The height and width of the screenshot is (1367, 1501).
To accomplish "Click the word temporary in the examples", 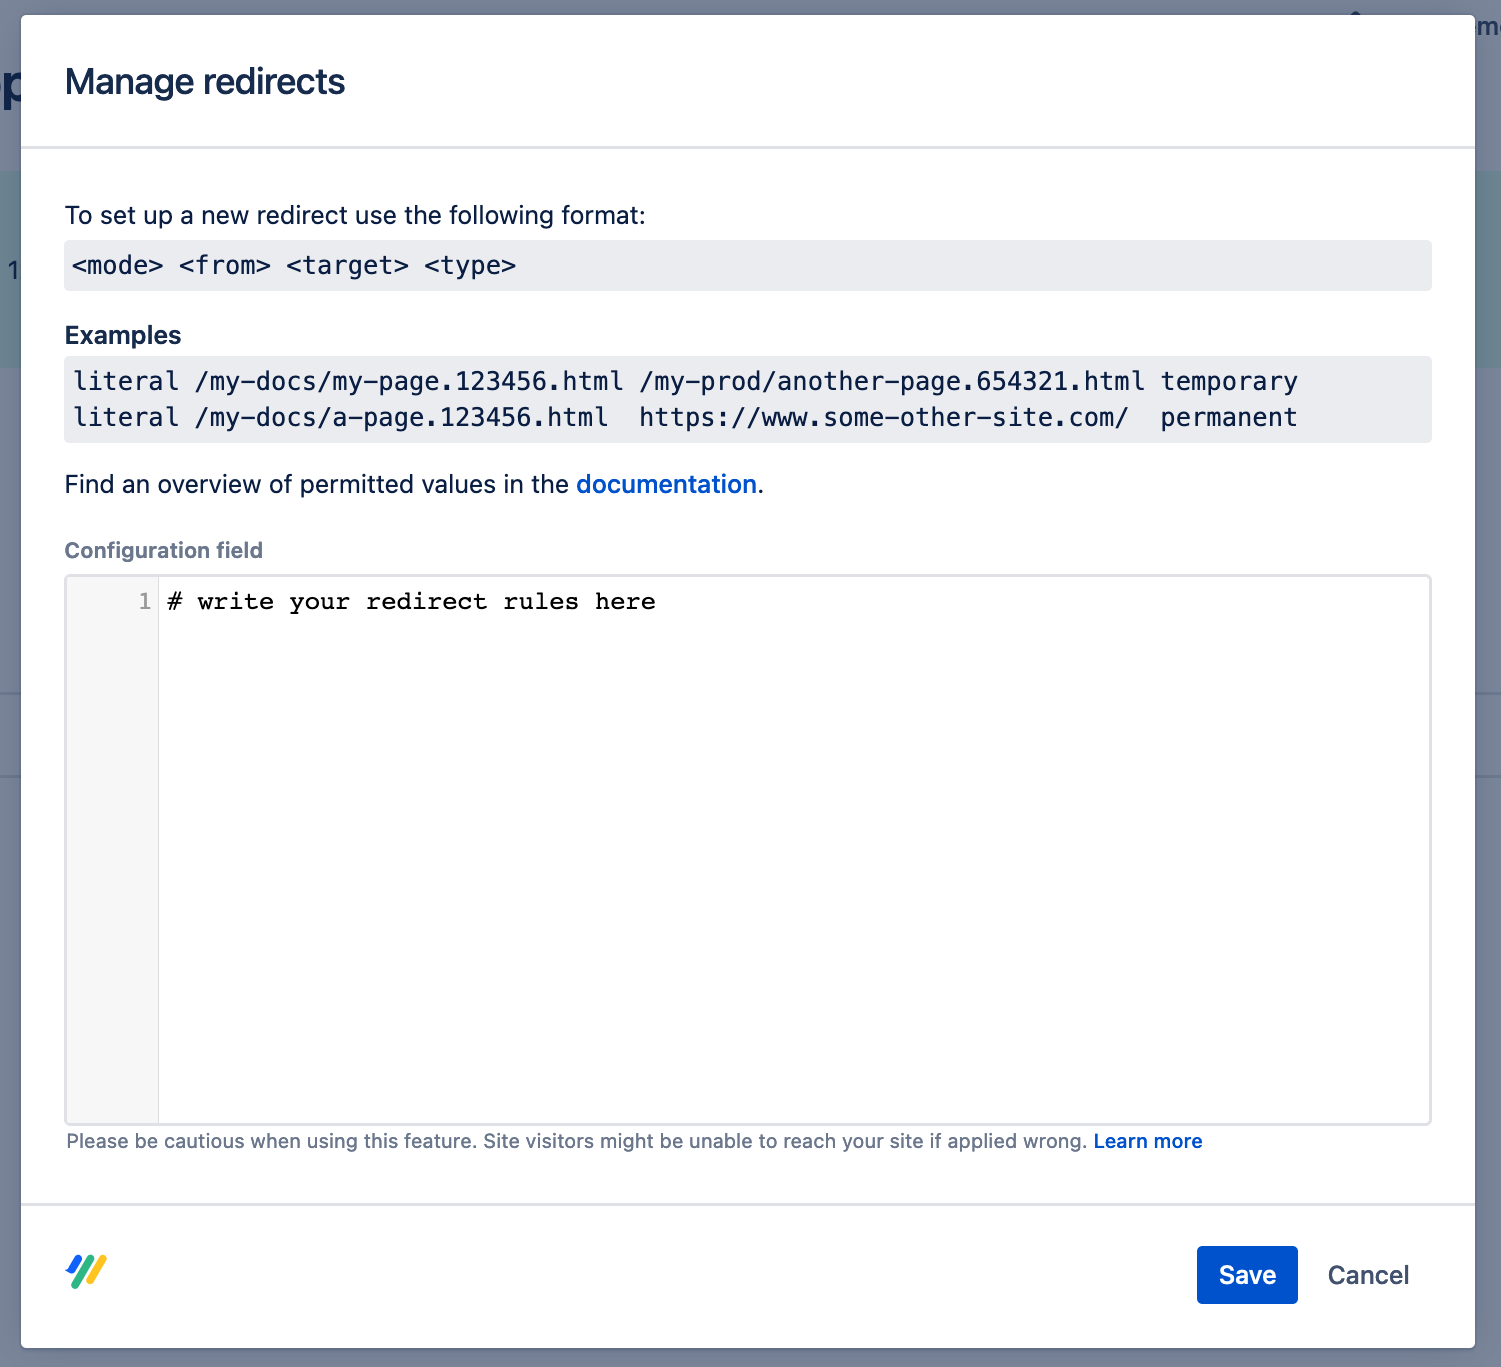I will 1228,382.
